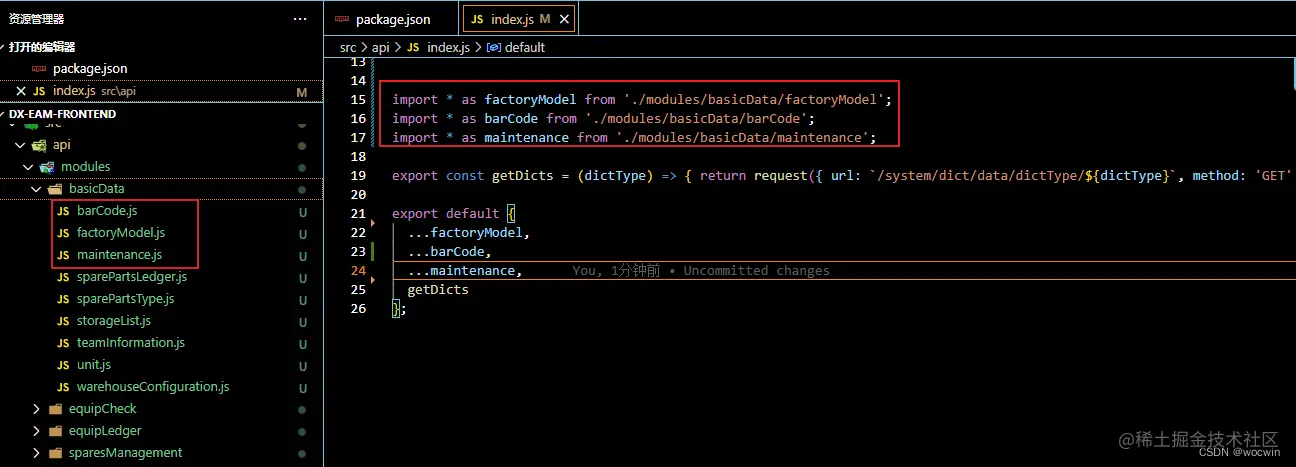Open sparePartsType.js file

pyautogui.click(x=126, y=299)
